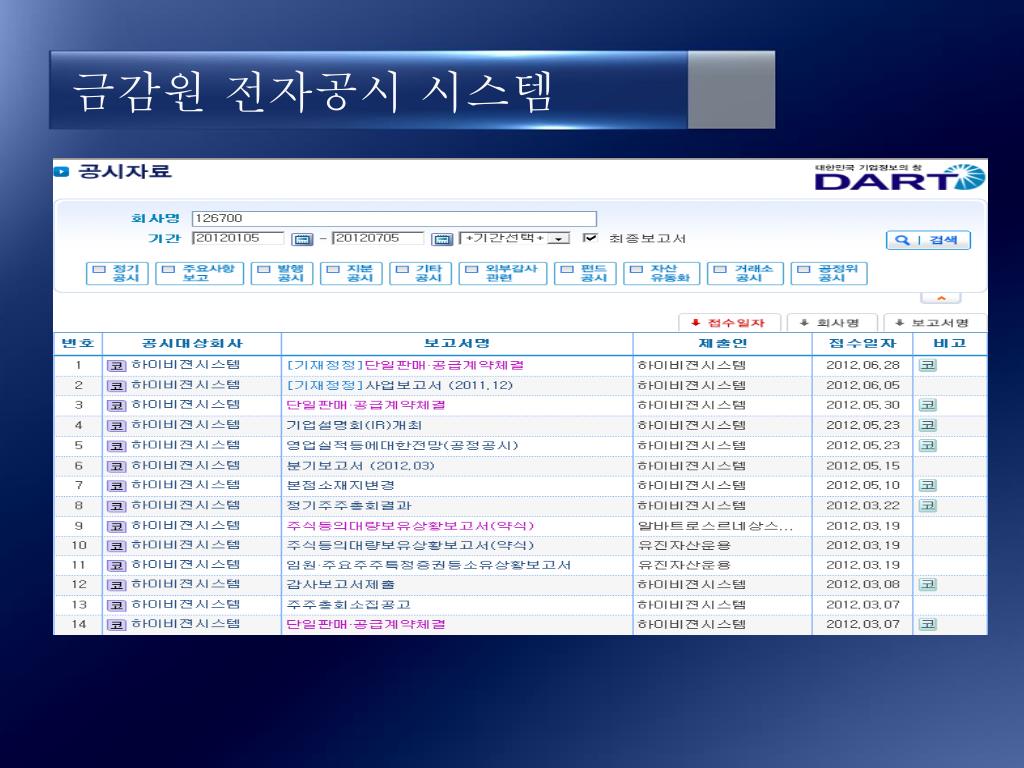Open 정기주주총회결과 report
This screenshot has width=1024, height=768.
click(349, 505)
